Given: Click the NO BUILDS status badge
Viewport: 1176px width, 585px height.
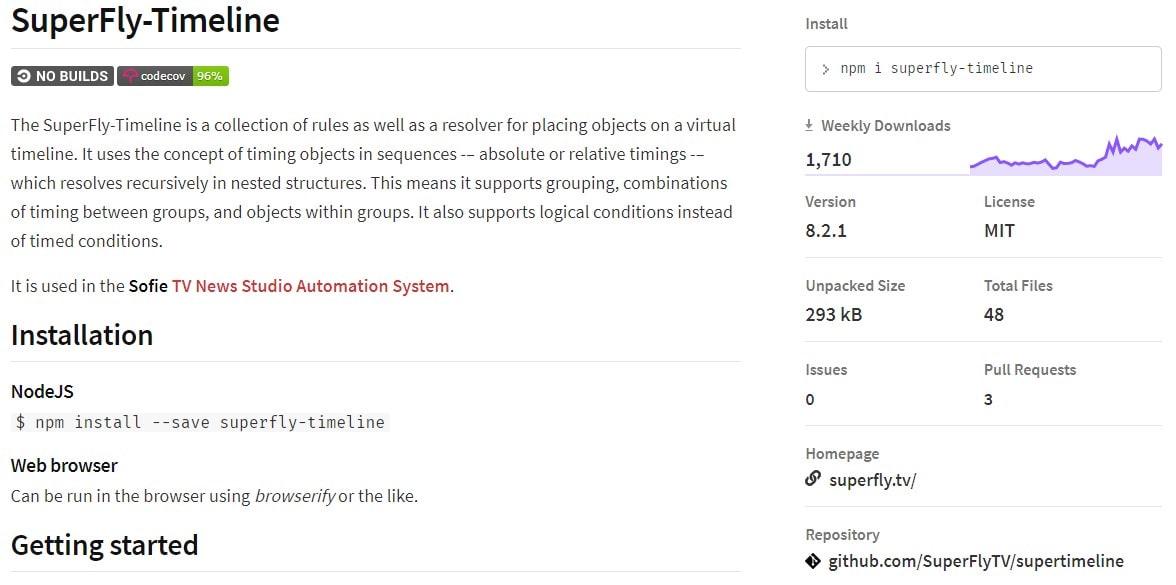Looking at the screenshot, I should coord(61,76).
